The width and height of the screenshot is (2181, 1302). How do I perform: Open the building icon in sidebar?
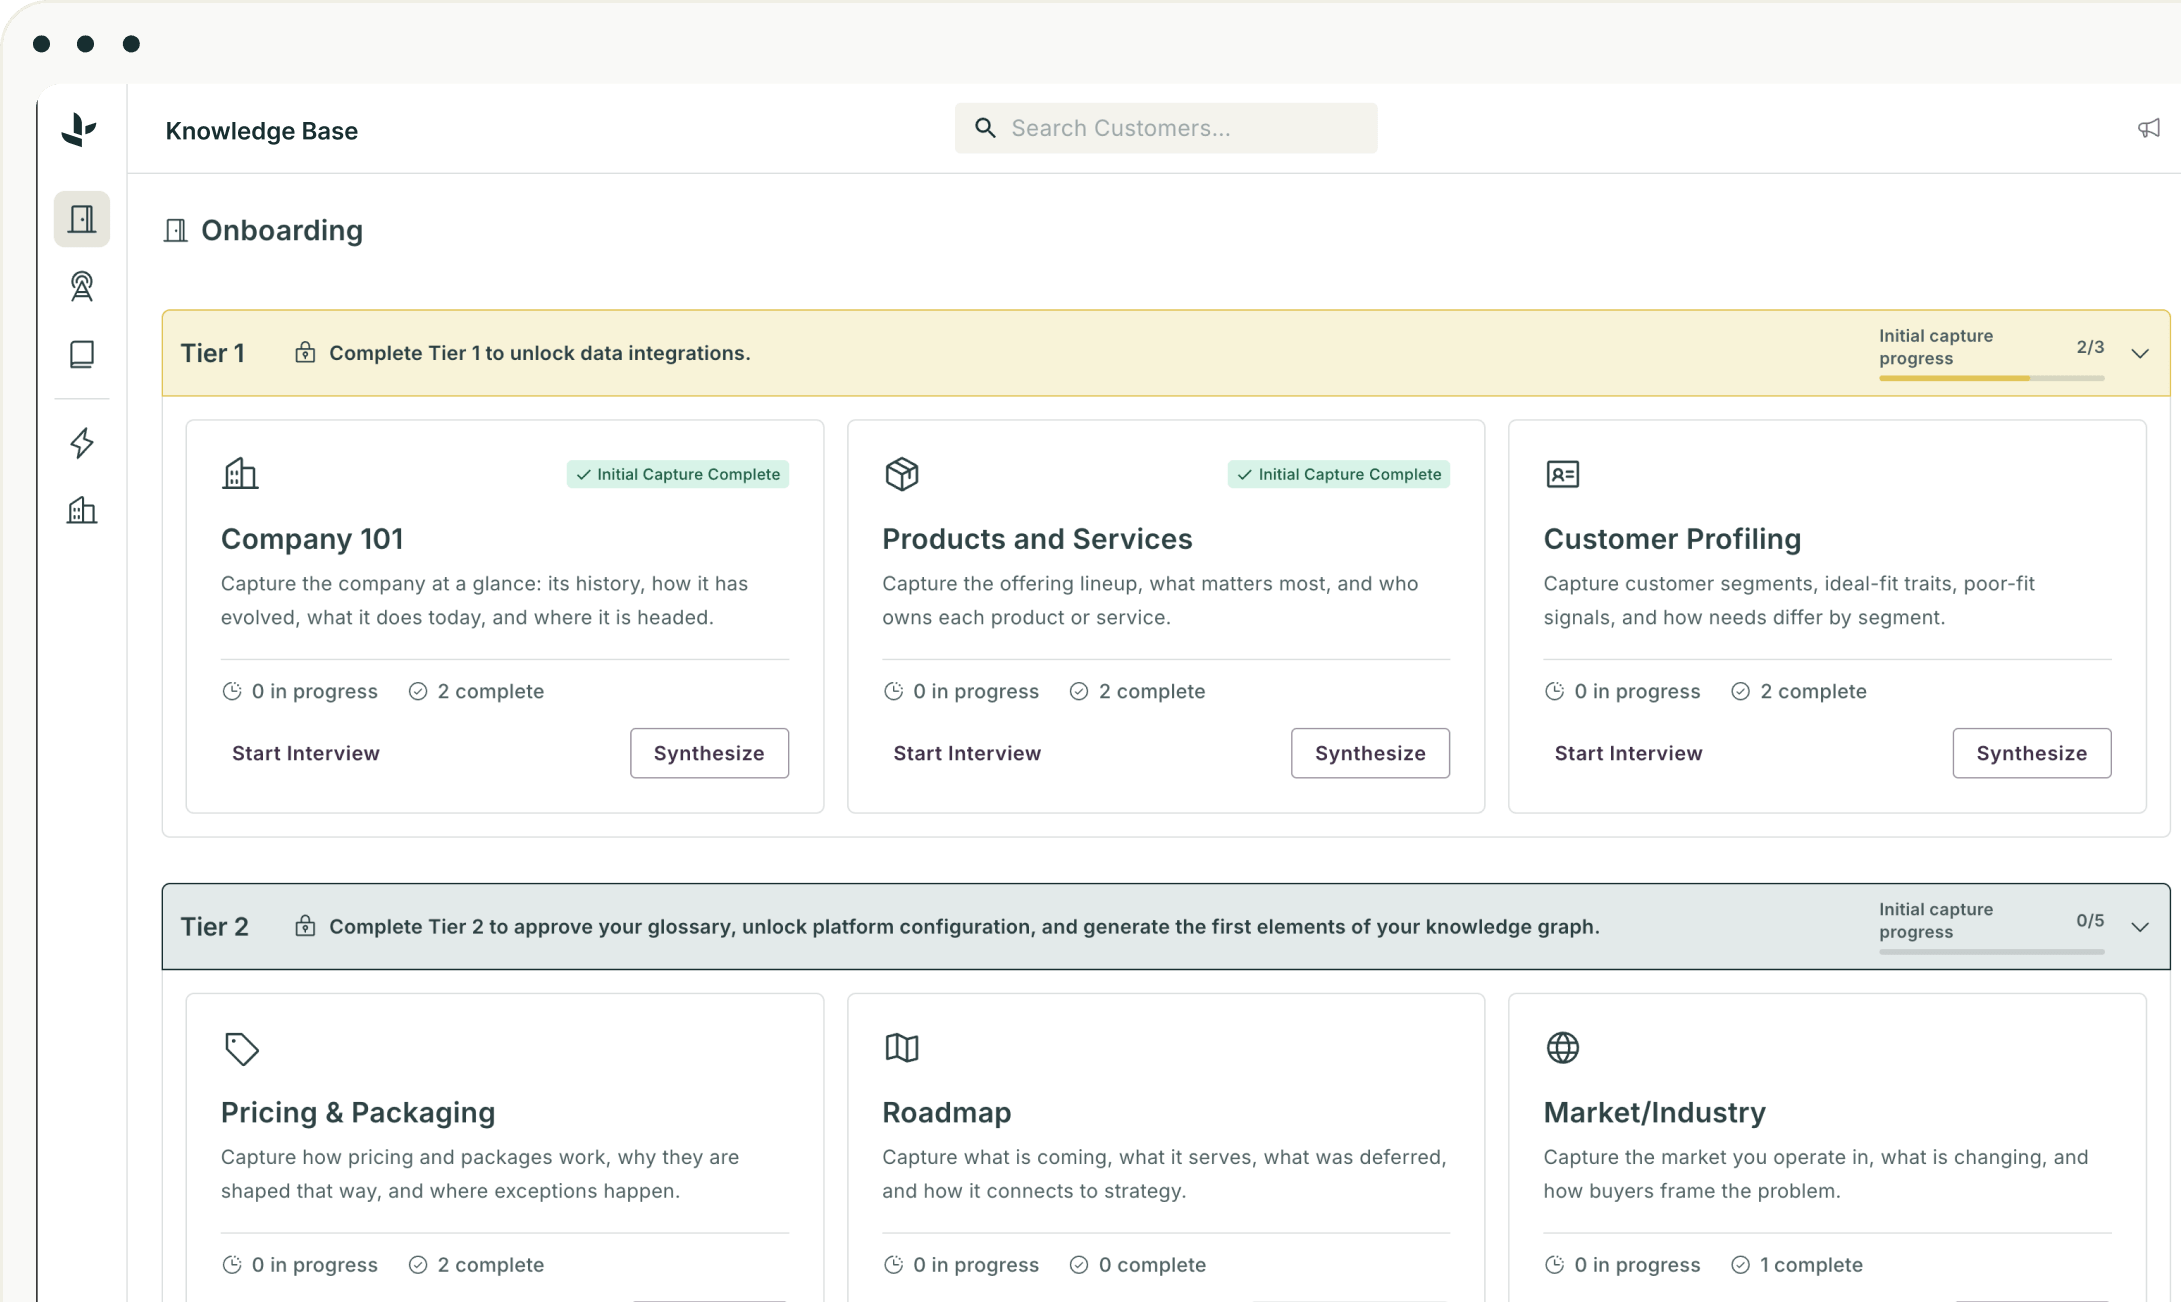click(x=82, y=511)
